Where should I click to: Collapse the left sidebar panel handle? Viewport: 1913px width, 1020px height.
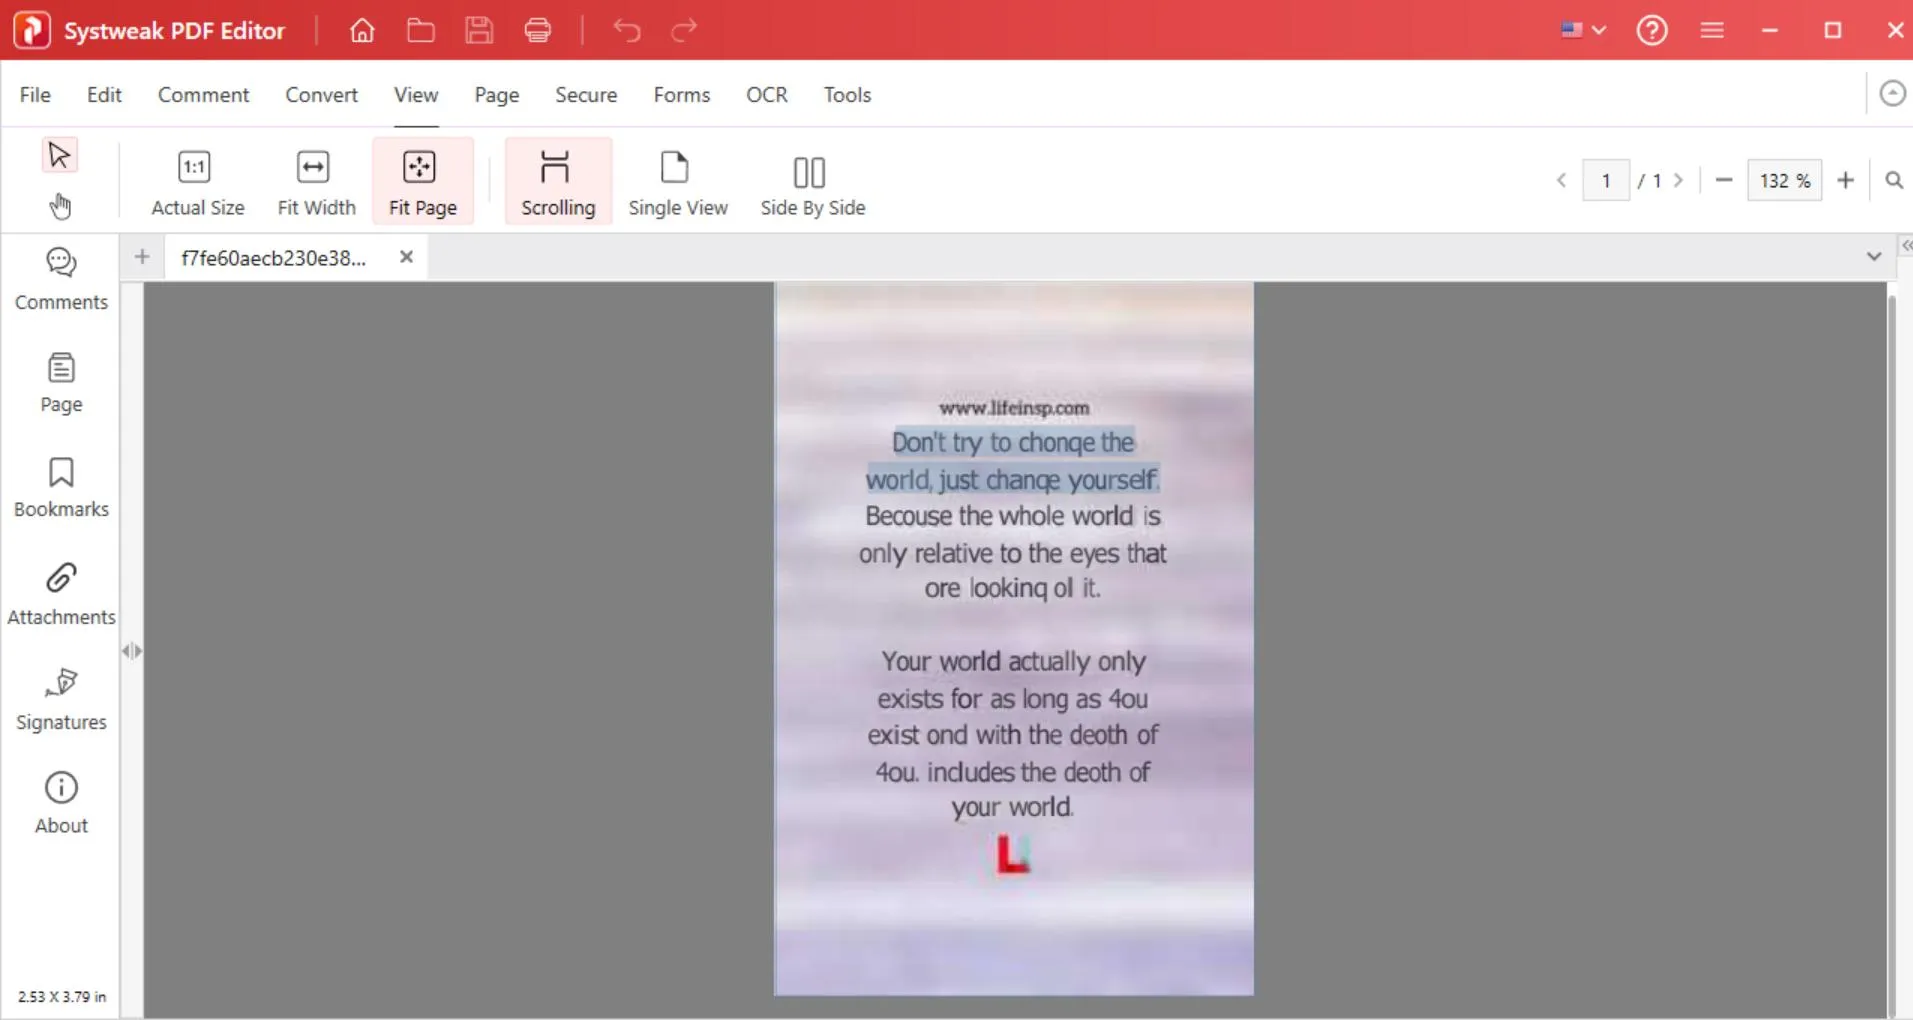tap(131, 651)
